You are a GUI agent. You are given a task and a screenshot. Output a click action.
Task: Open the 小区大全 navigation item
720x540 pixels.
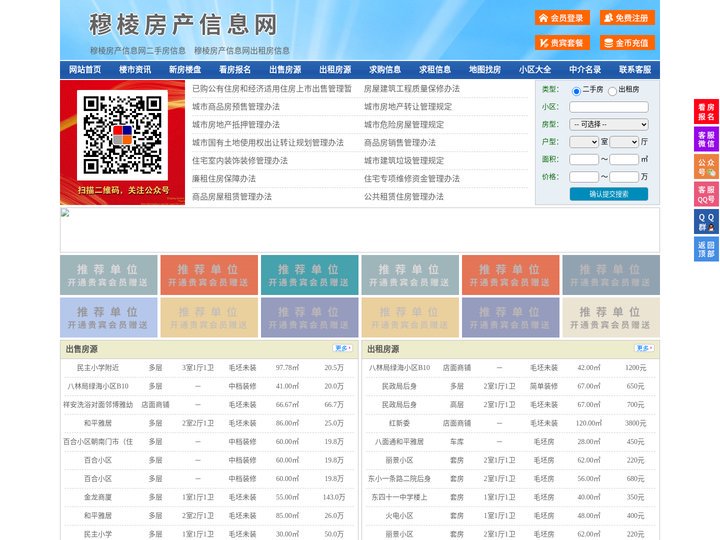pos(535,70)
